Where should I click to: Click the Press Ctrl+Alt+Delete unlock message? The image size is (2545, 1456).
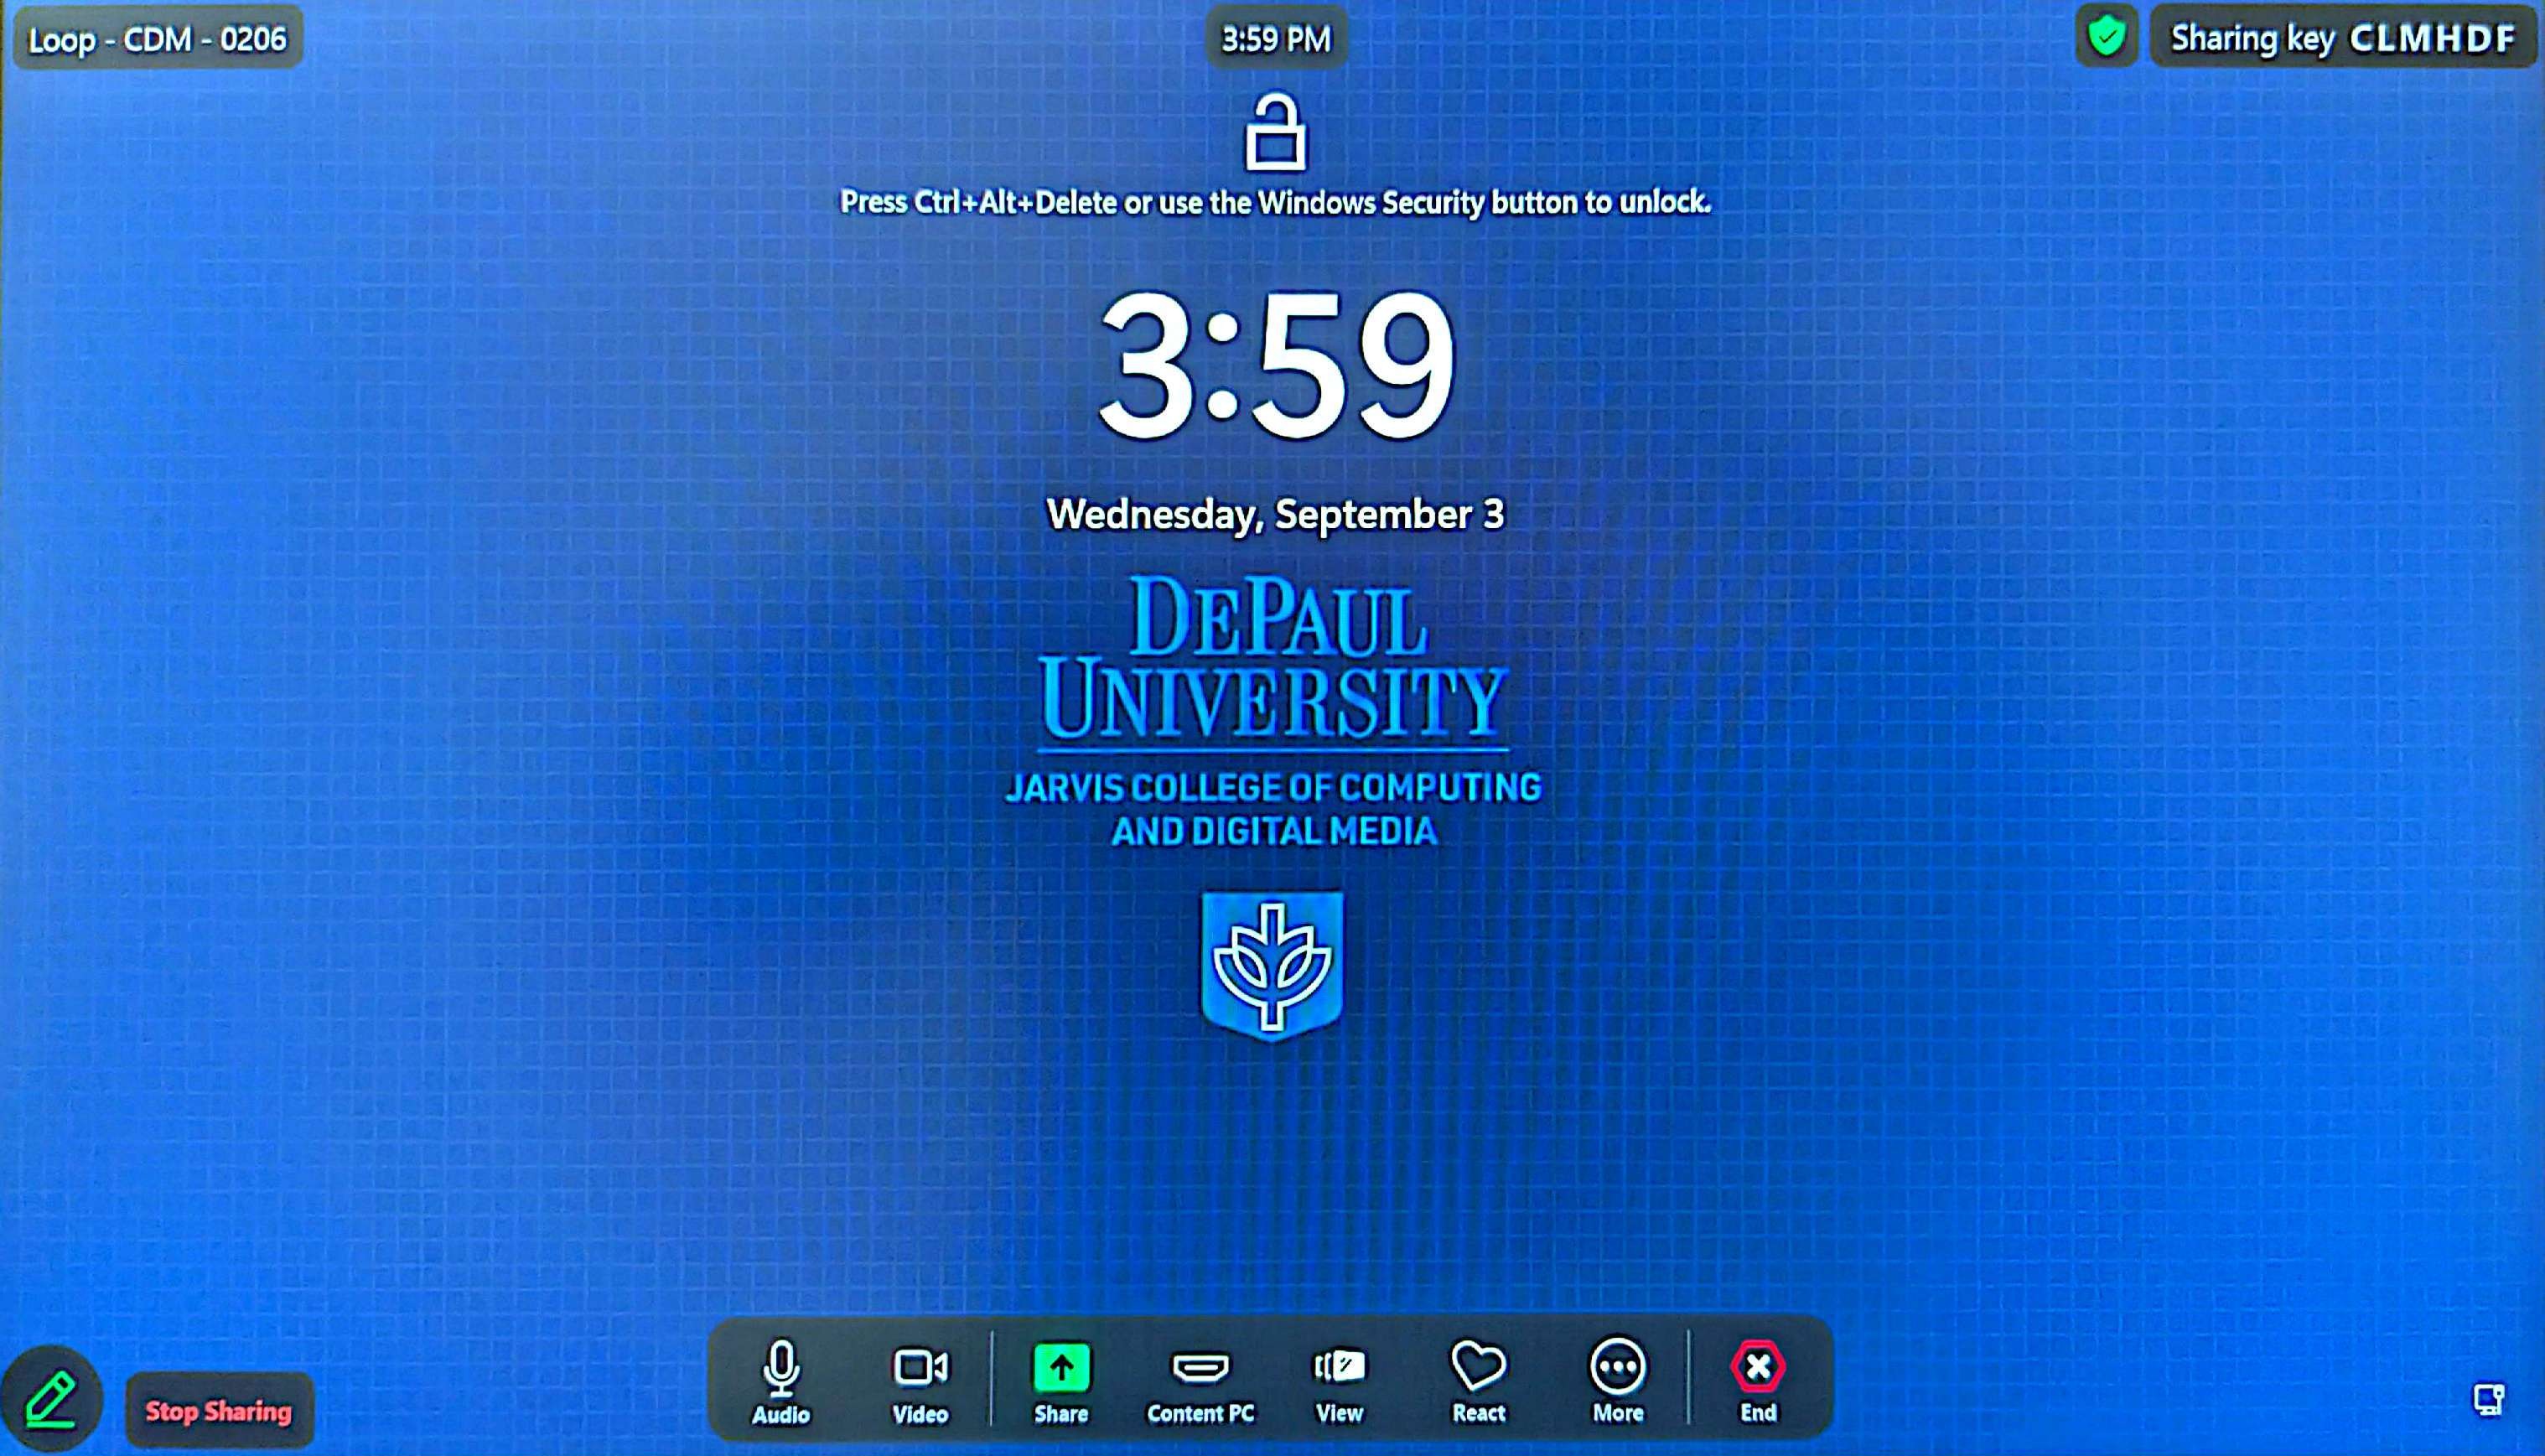[x=1275, y=202]
